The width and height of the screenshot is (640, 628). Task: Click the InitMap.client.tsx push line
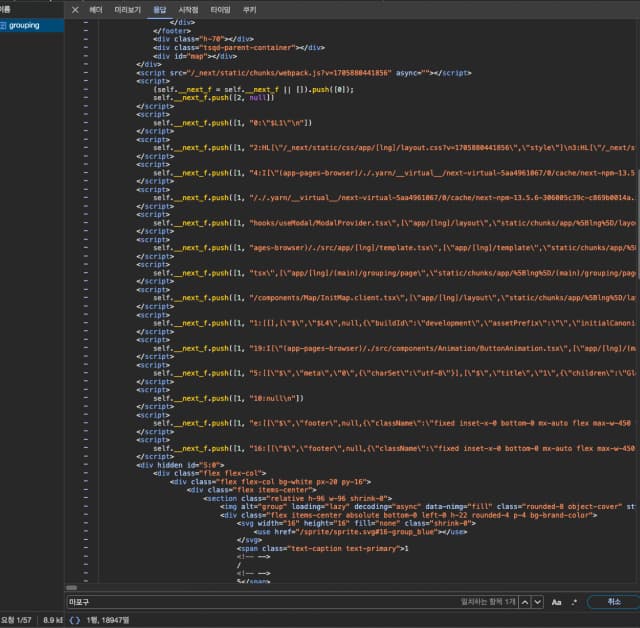point(394,298)
